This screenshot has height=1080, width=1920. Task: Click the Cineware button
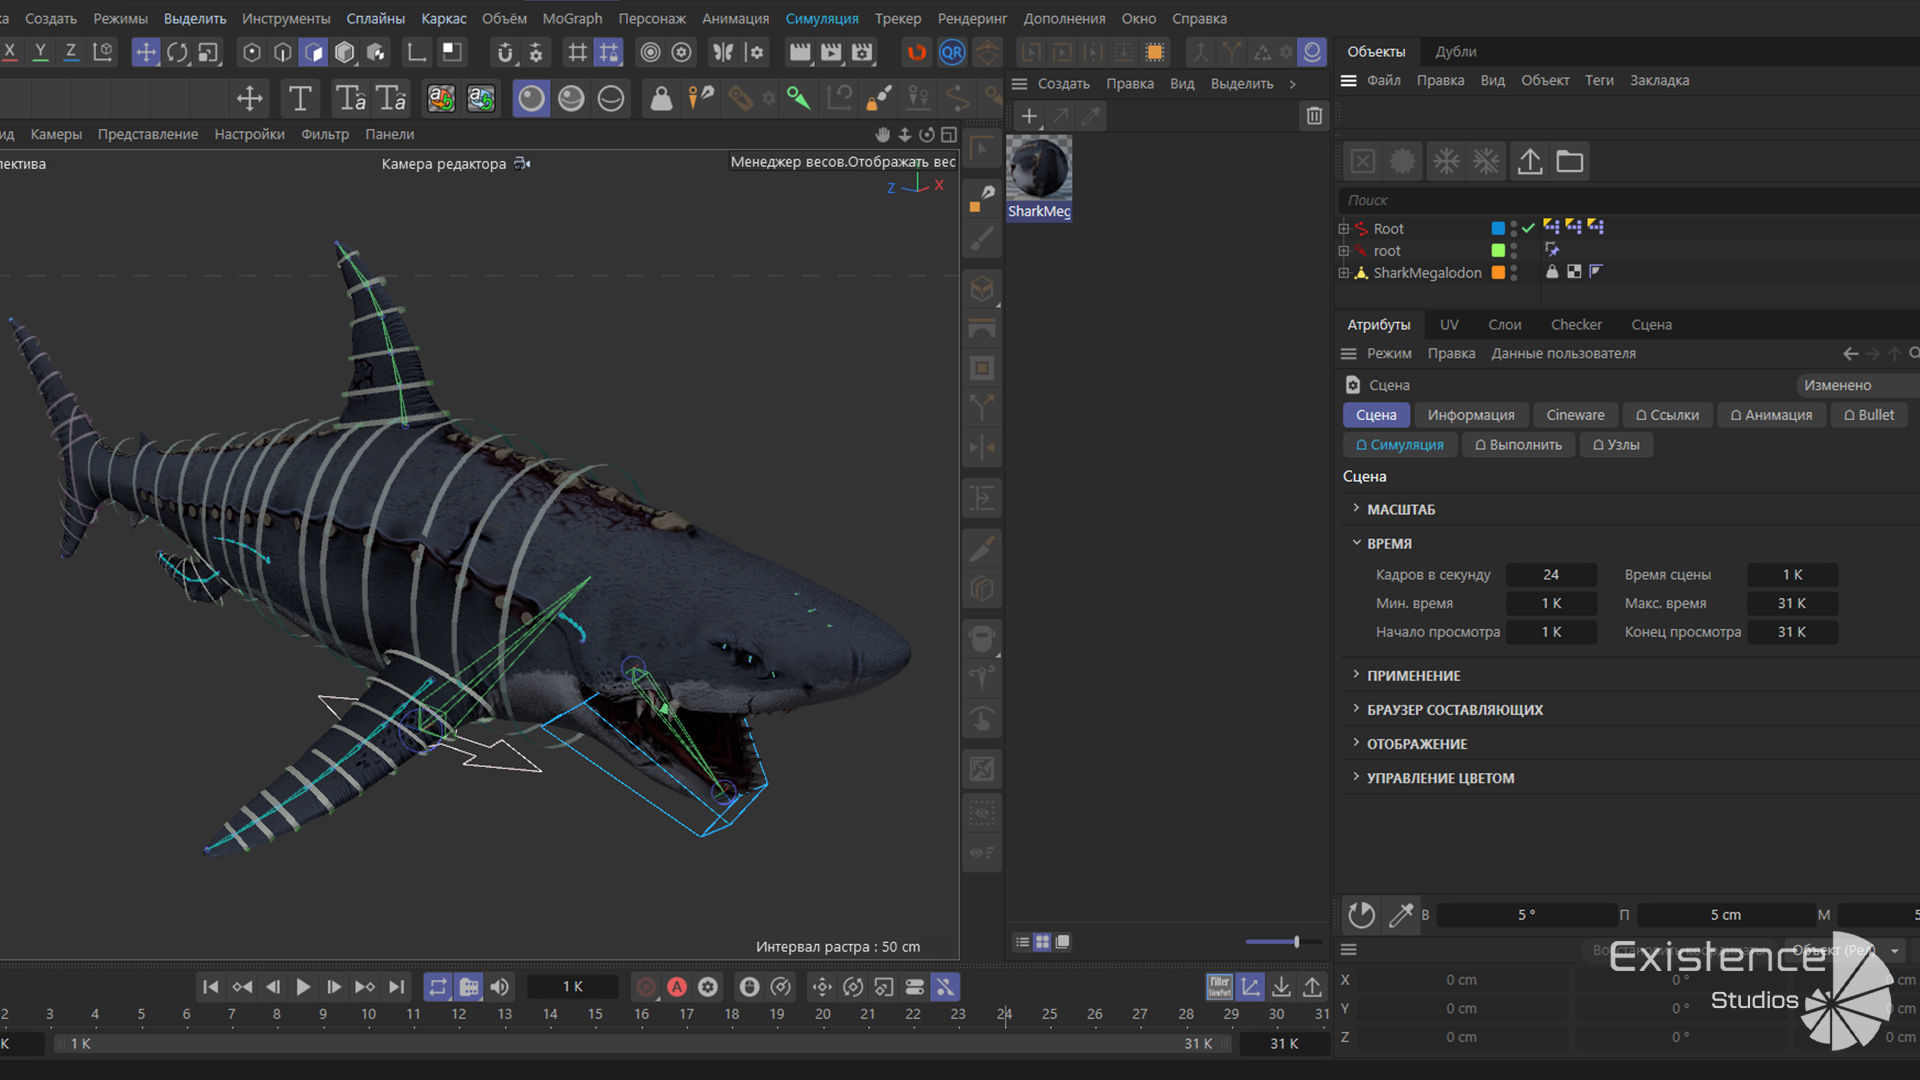[x=1575, y=415]
